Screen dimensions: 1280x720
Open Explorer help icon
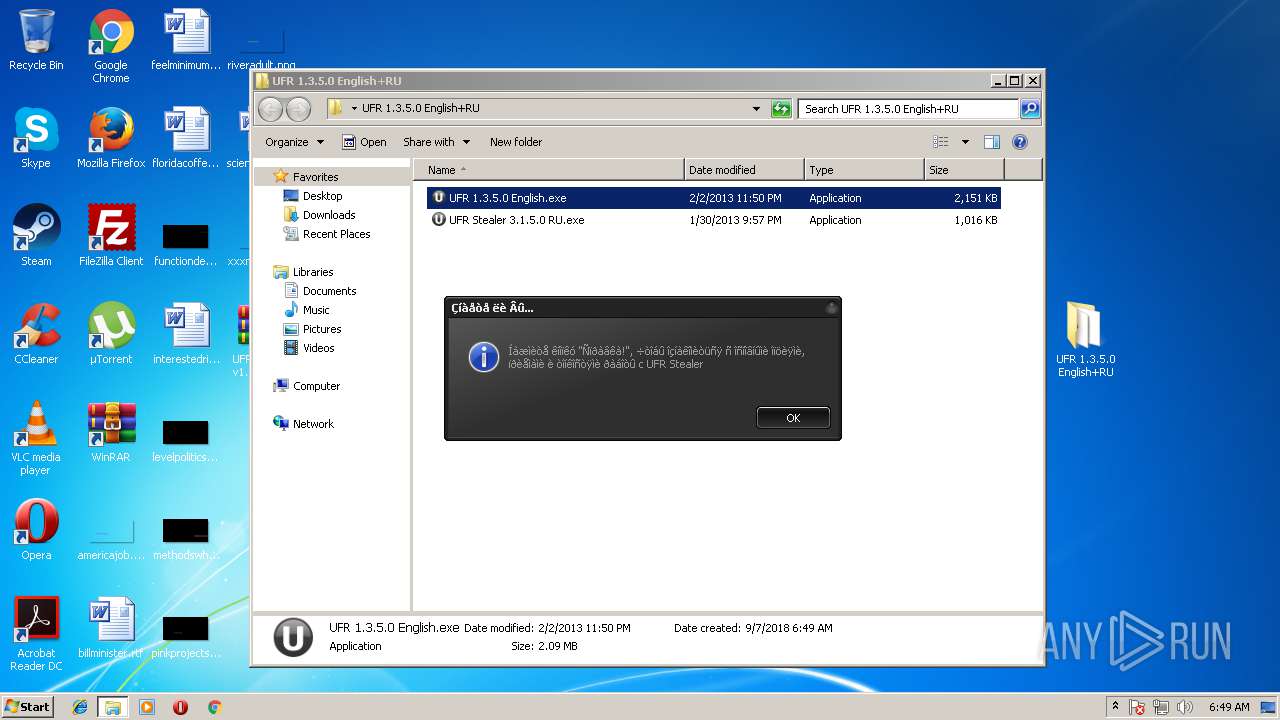coord(1020,142)
